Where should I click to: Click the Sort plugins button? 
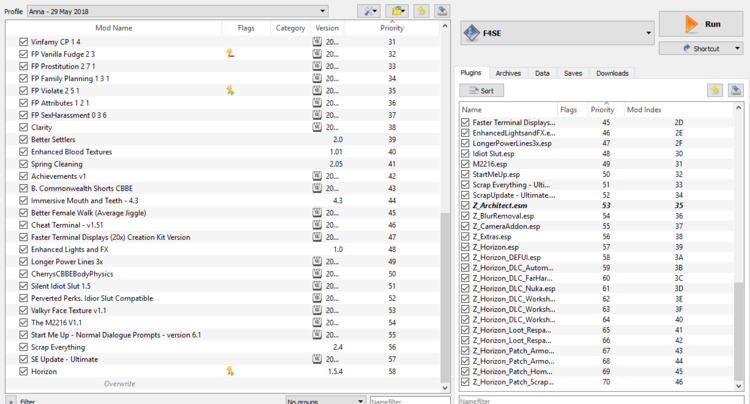tap(482, 90)
